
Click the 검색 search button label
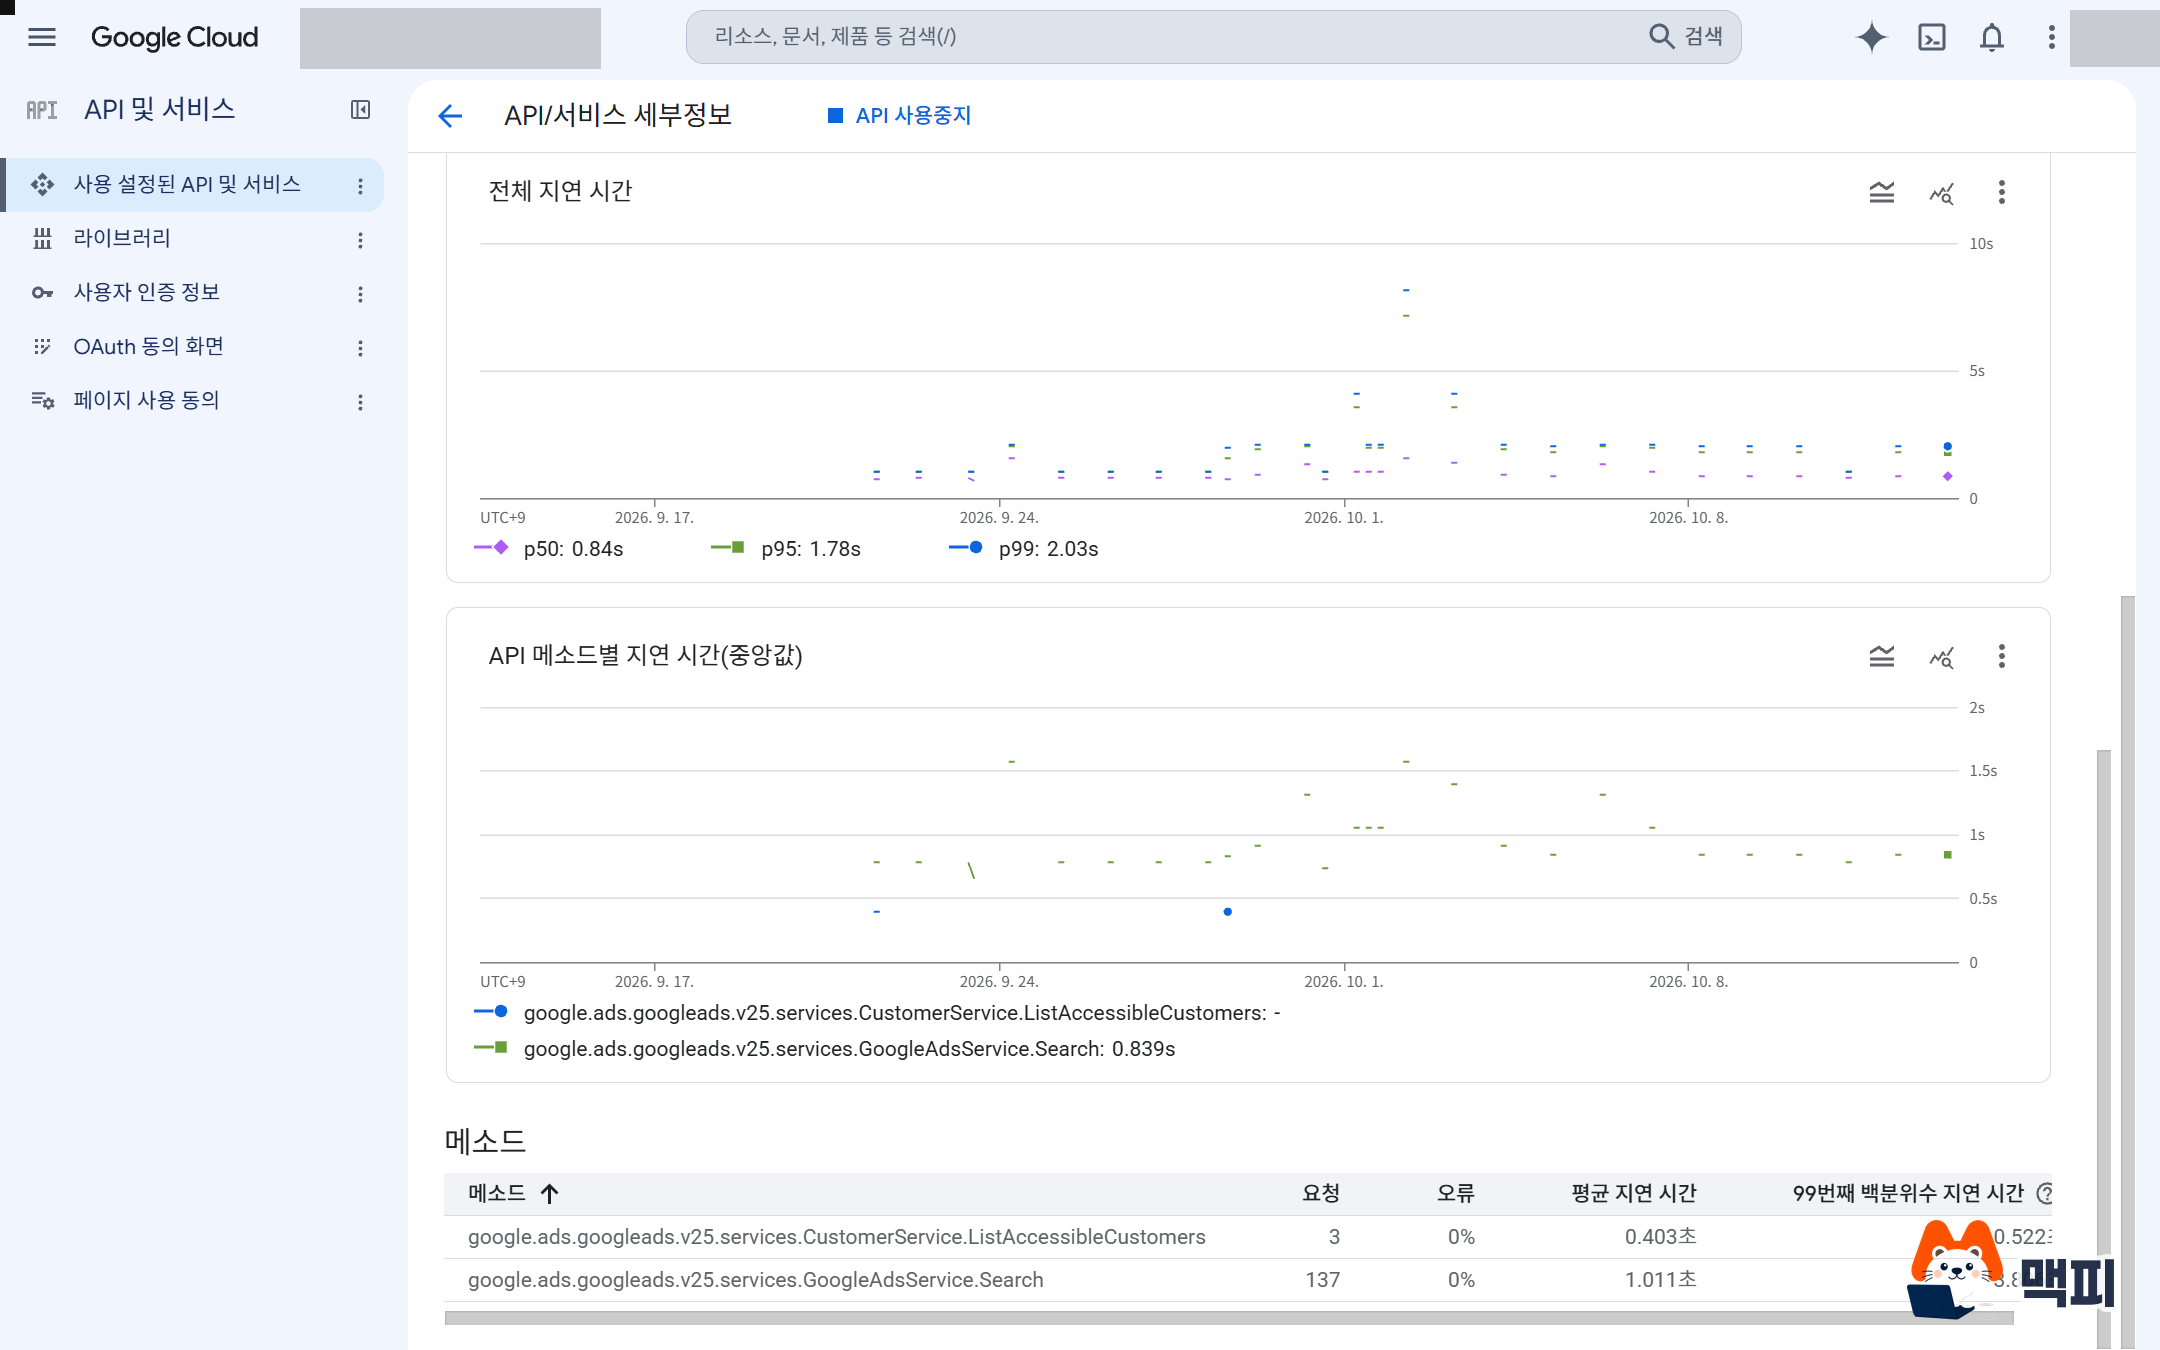(x=1703, y=37)
